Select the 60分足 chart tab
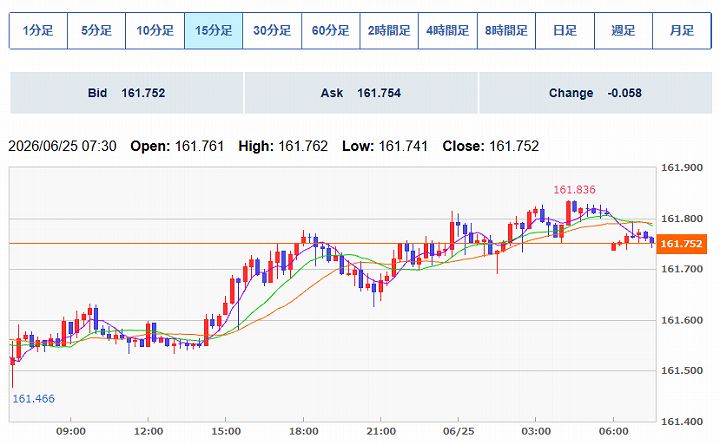This screenshot has height=445, width=720. 331,31
